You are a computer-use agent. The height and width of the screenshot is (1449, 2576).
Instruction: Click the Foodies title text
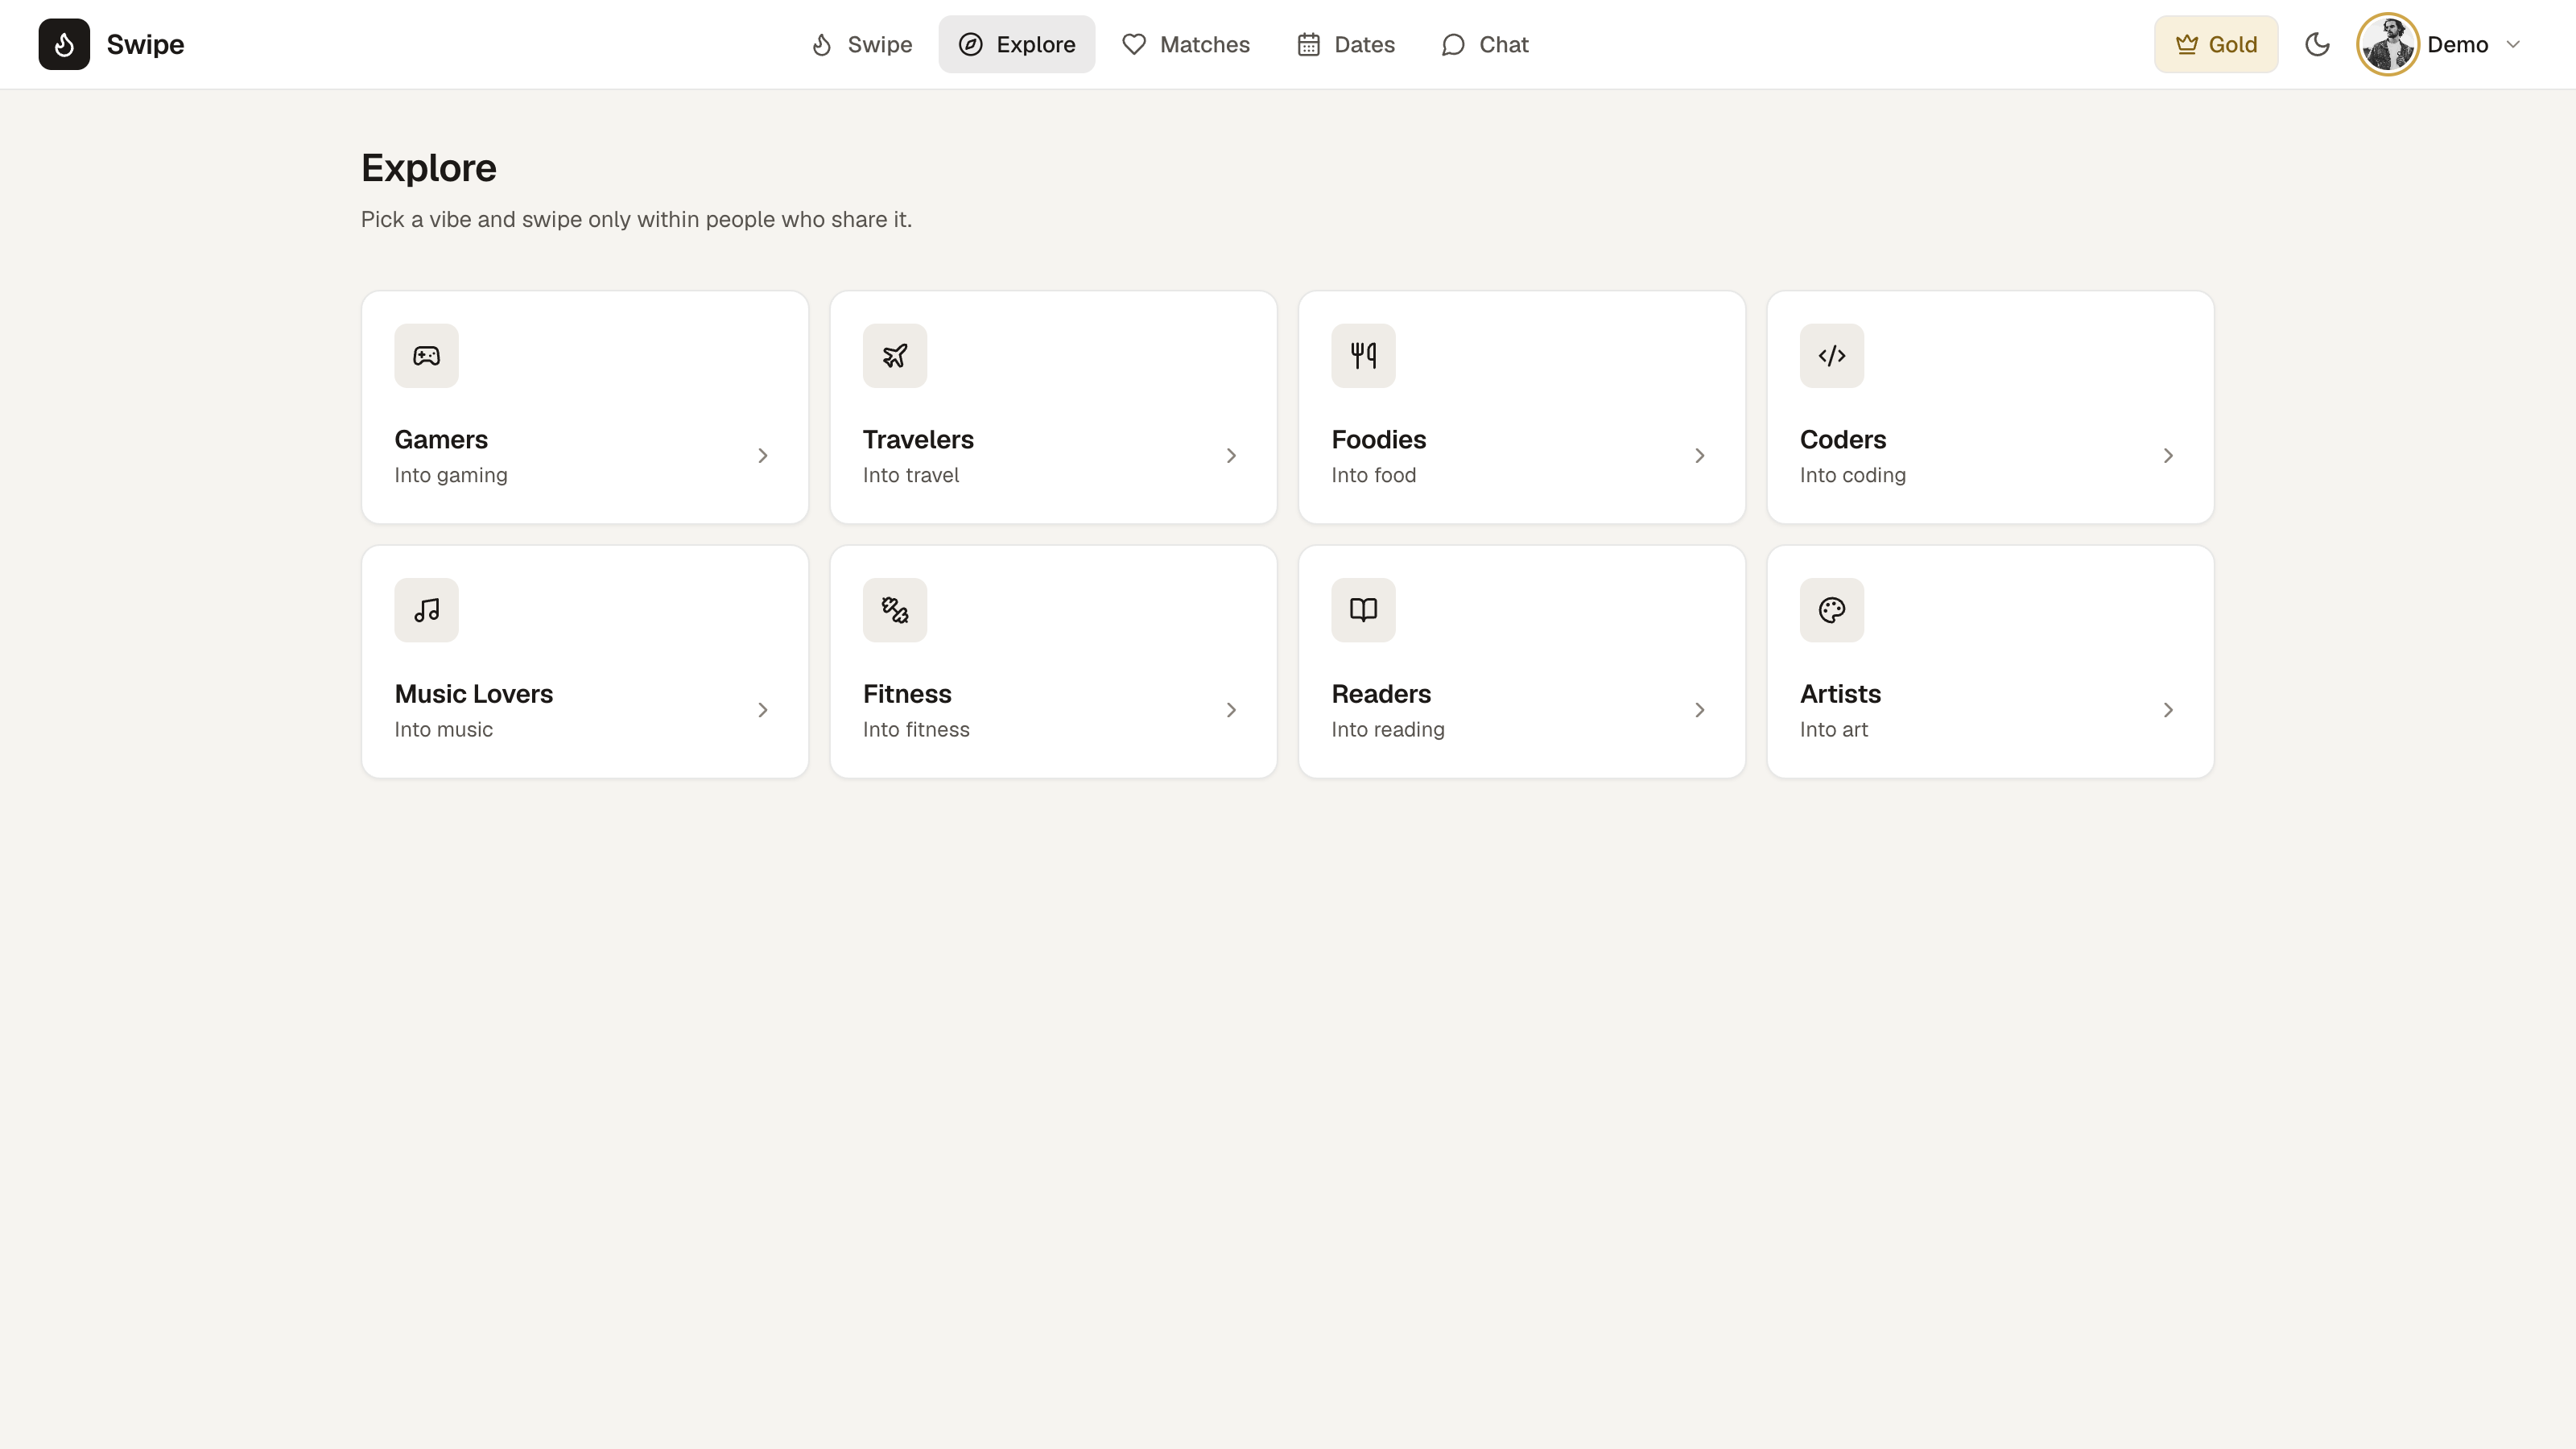pyautogui.click(x=1378, y=440)
